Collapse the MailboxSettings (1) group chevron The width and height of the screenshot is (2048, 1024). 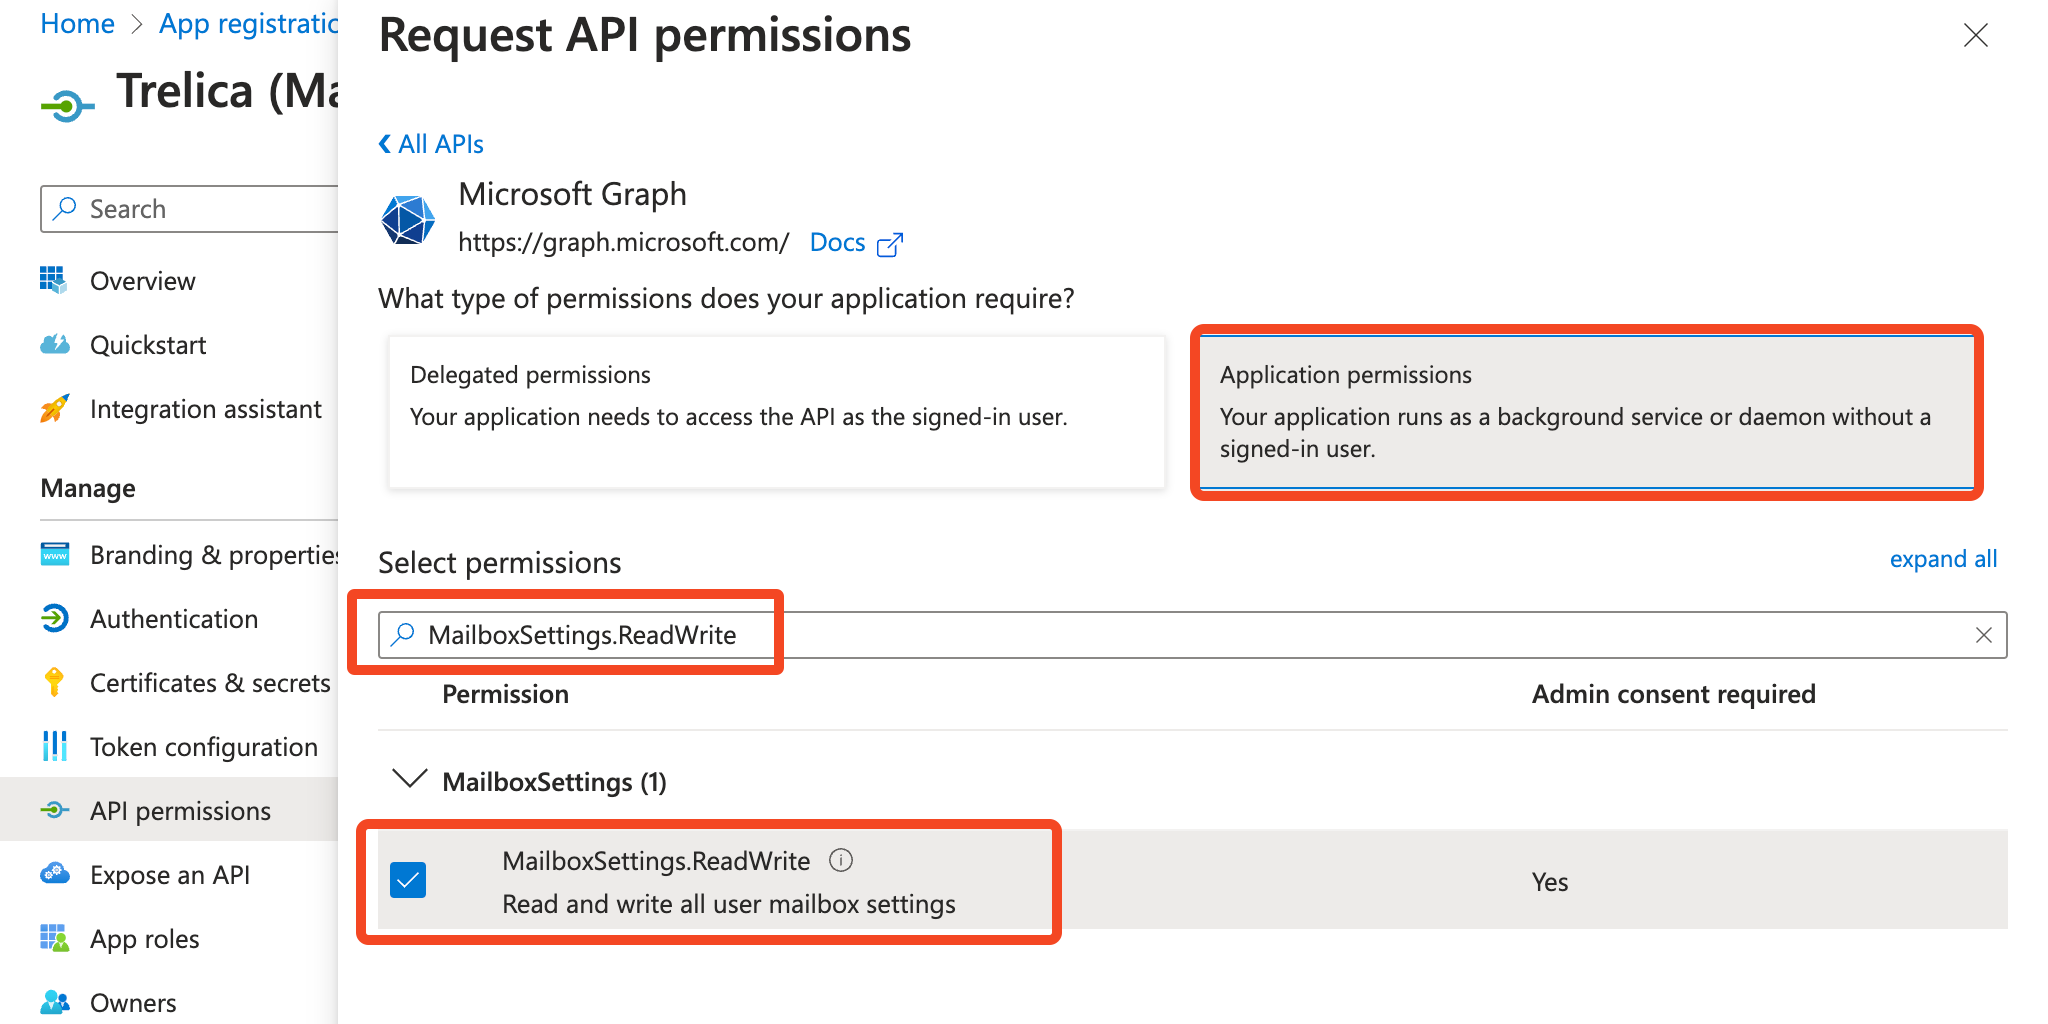point(410,779)
